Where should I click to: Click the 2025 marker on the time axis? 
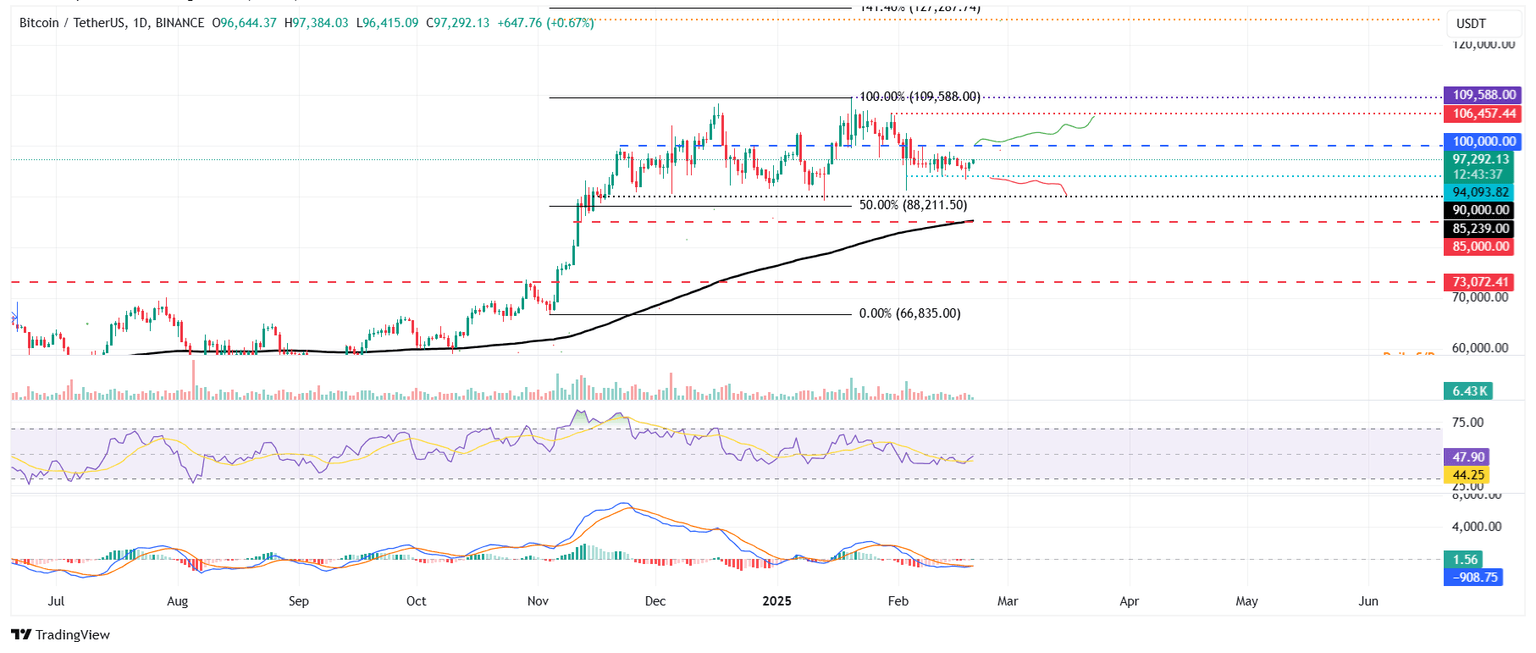click(777, 601)
